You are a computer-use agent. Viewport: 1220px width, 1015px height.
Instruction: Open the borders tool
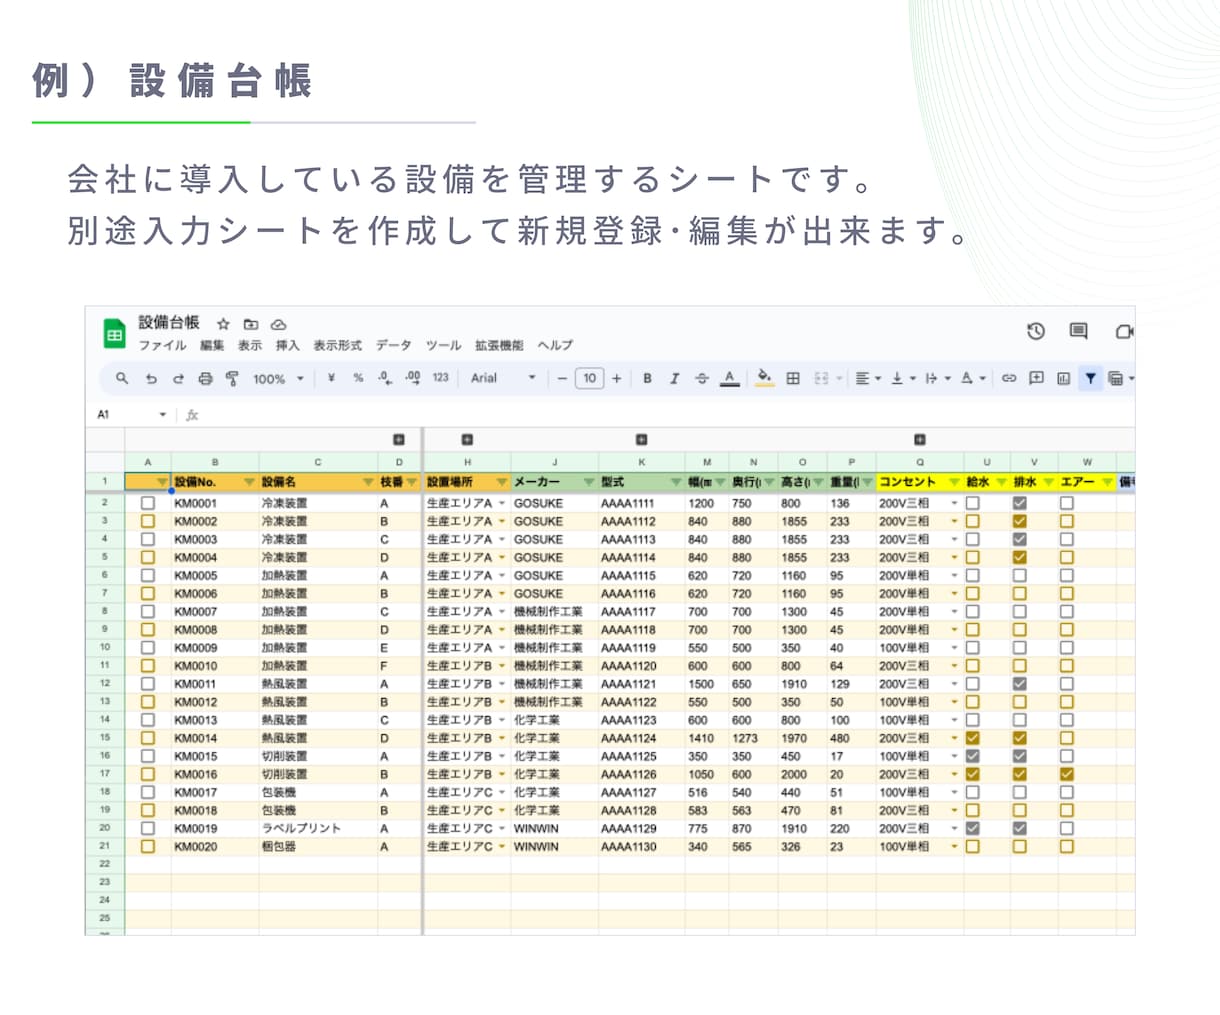click(793, 378)
